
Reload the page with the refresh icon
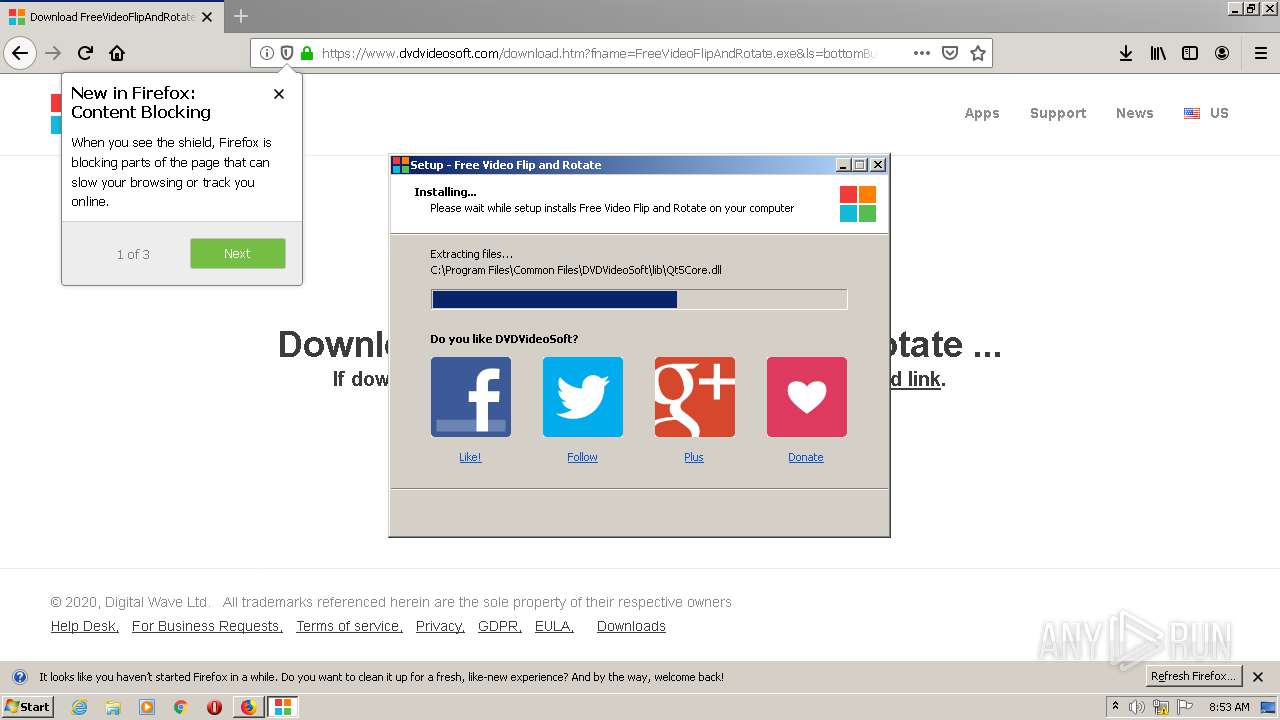coord(85,53)
